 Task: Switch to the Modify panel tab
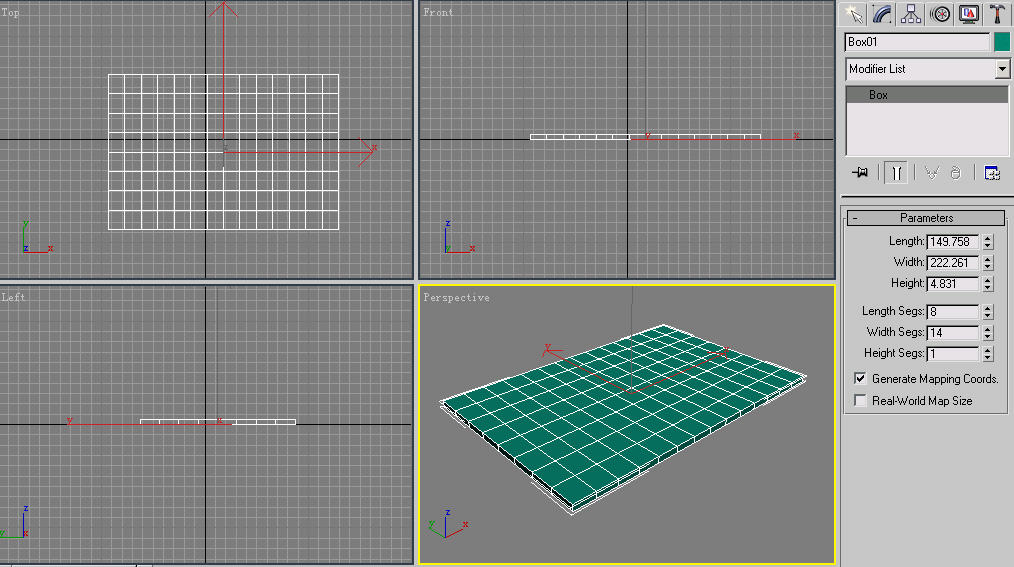tap(882, 13)
